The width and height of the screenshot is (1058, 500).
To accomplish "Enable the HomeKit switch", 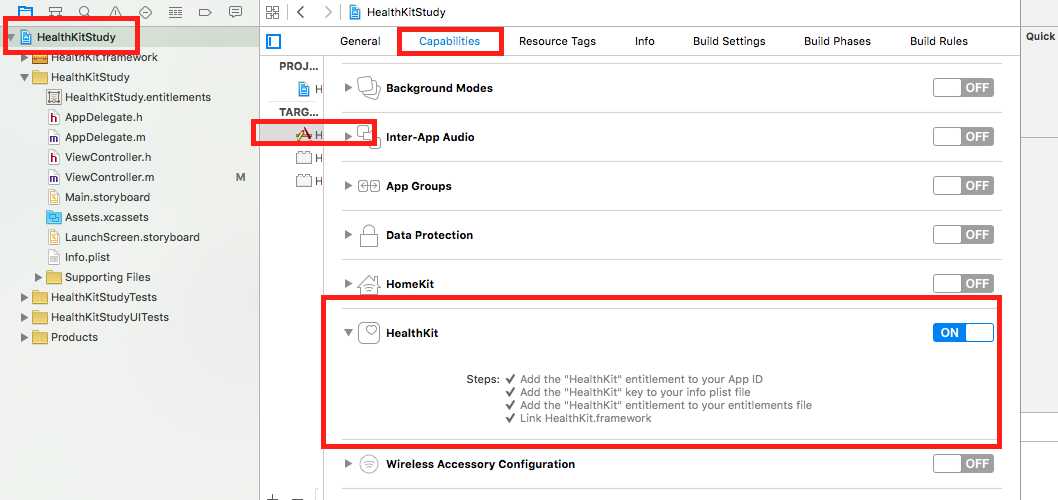I will (963, 283).
